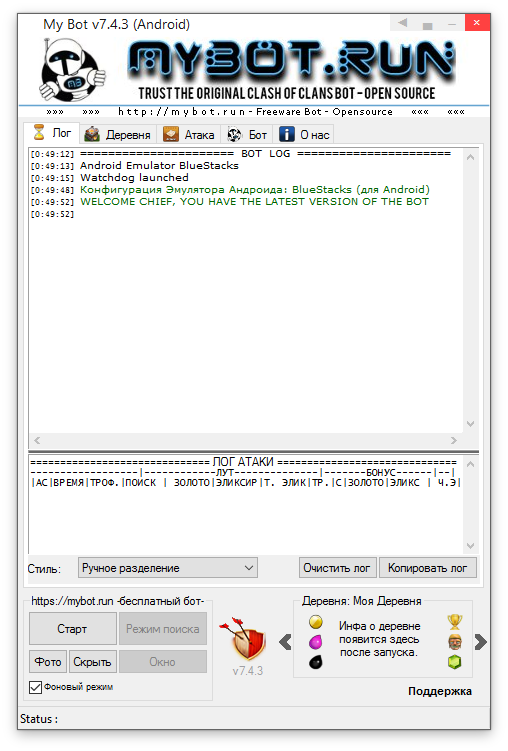The image size is (508, 751).
Task: Click the gear icon on Бот tab
Action: pos(234,135)
